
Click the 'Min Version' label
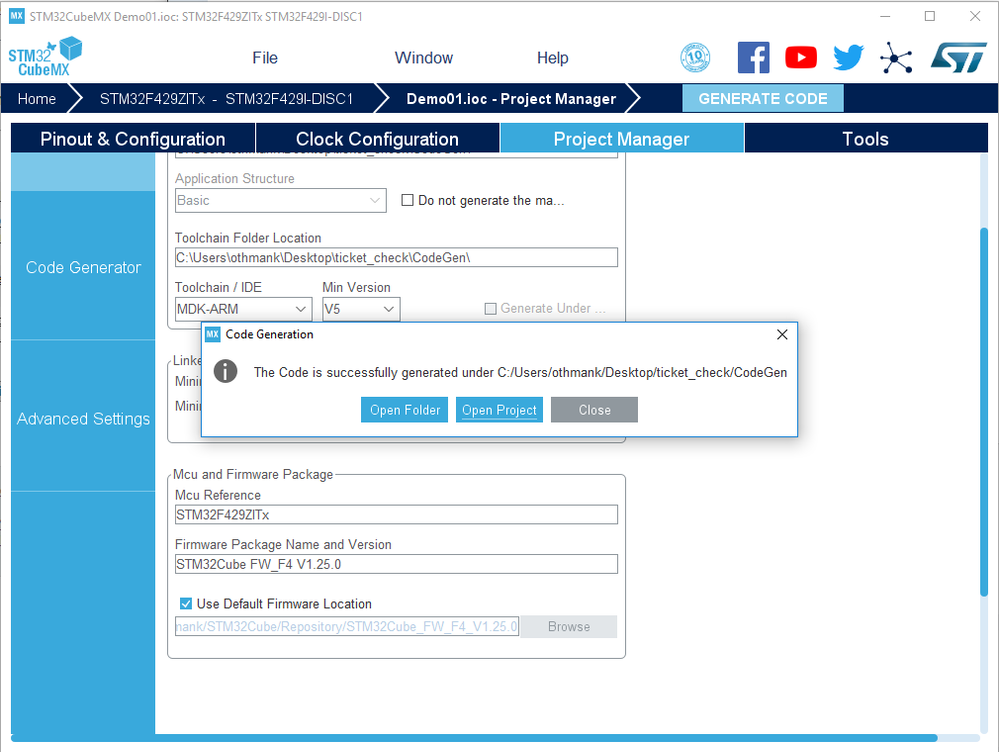pyautogui.click(x=356, y=287)
